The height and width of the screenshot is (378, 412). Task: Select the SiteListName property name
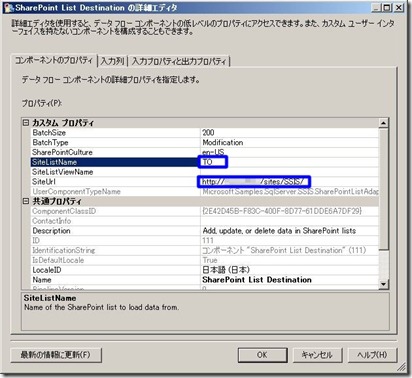coord(54,162)
